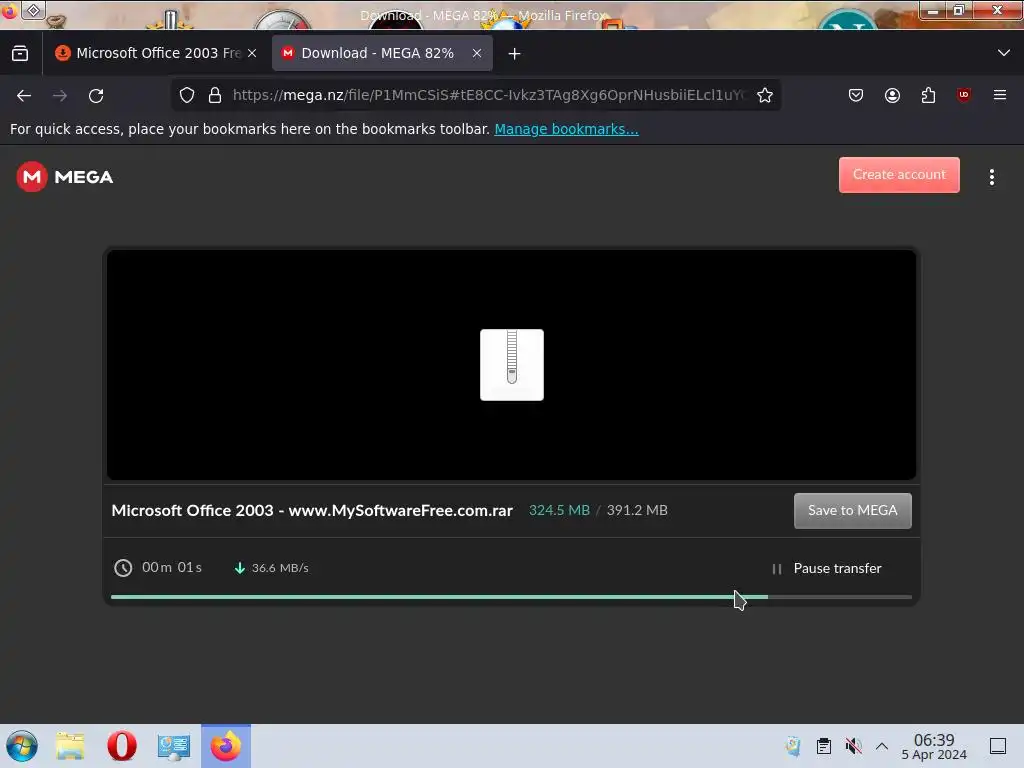Image resolution: width=1024 pixels, height=768 pixels.
Task: Pause the transfer
Action: [x=827, y=568]
